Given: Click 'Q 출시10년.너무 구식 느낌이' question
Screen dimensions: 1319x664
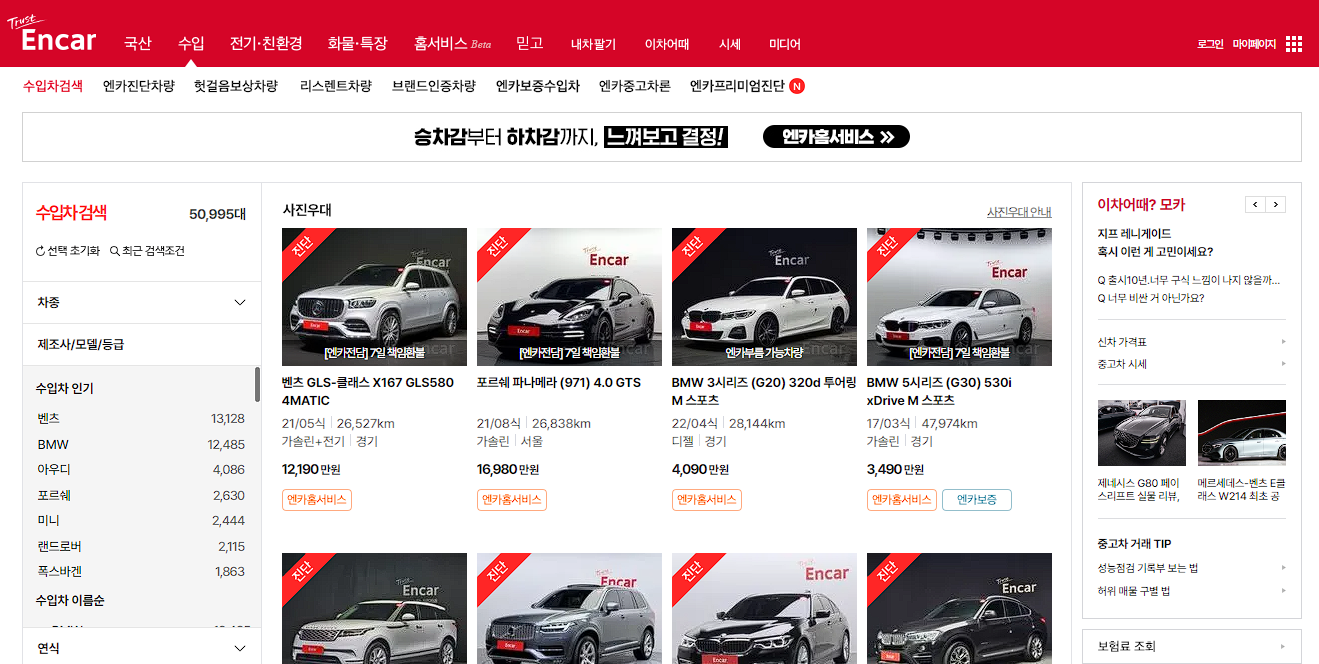Looking at the screenshot, I should (x=1189, y=280).
